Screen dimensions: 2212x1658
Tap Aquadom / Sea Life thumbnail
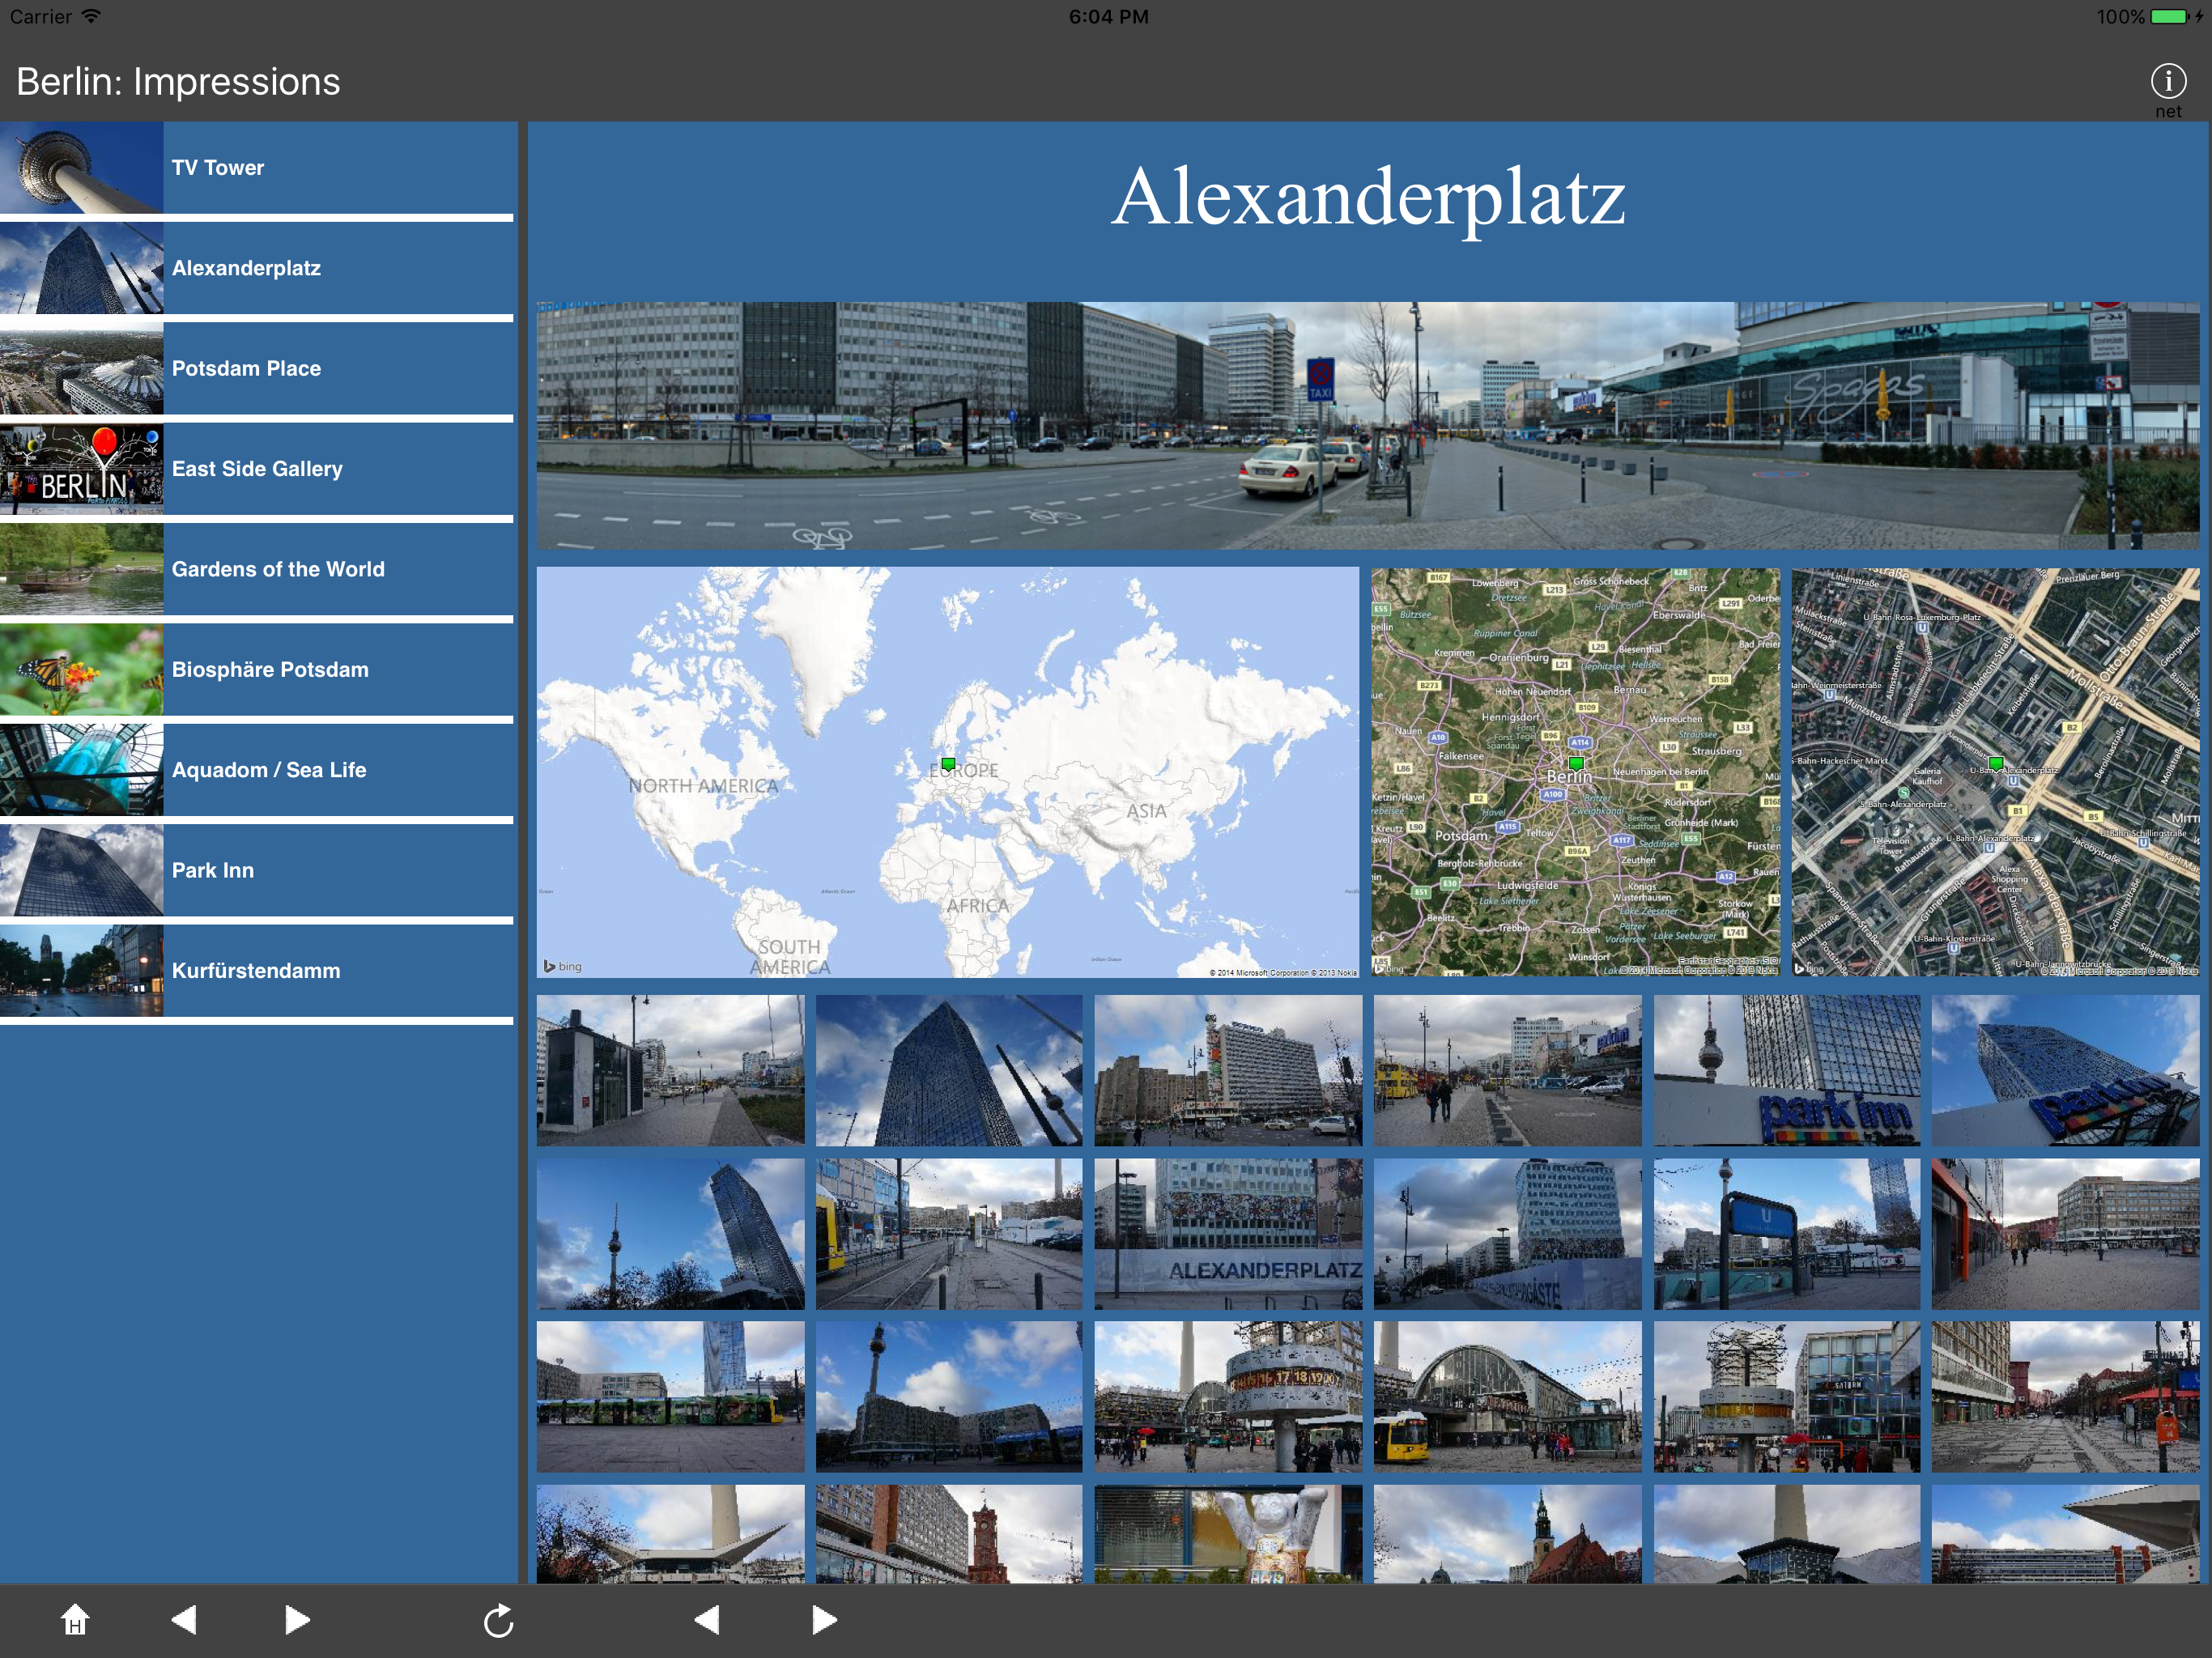[x=82, y=769]
